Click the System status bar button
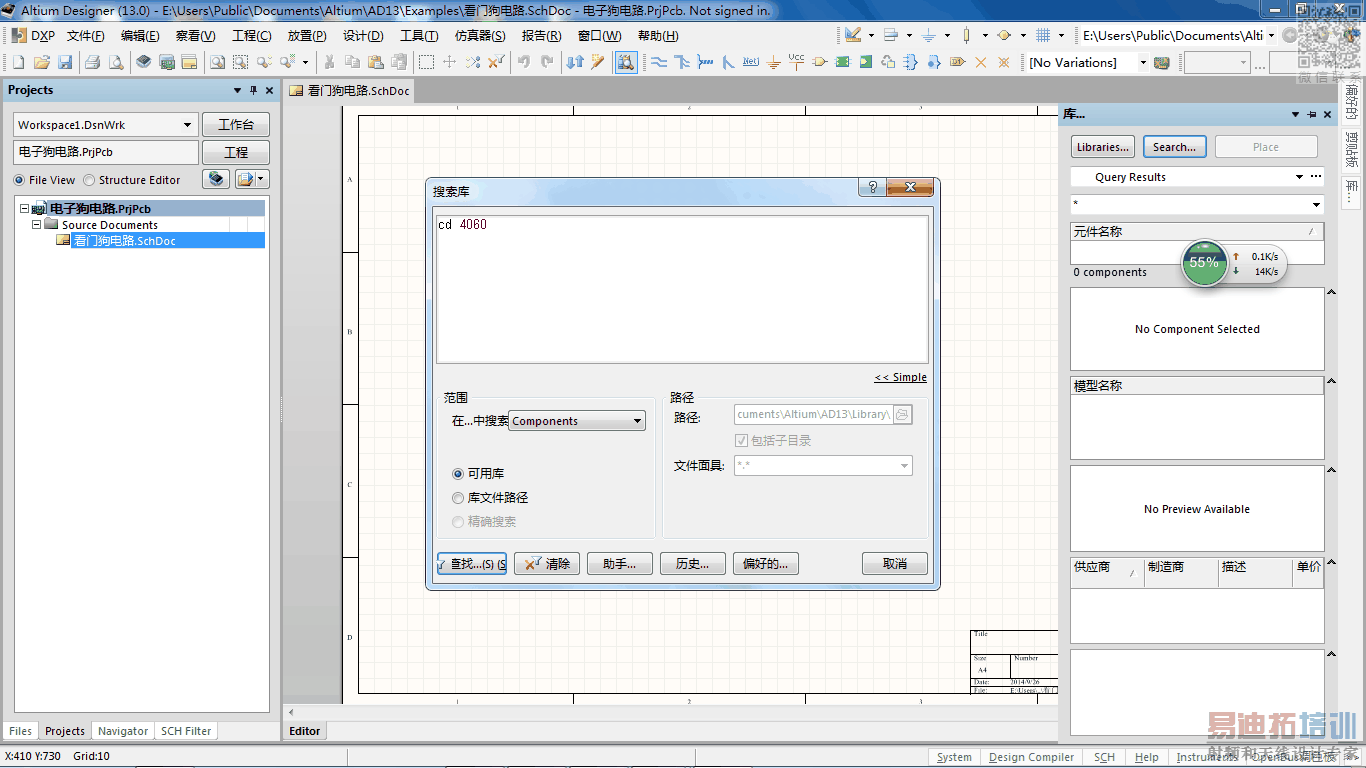Screen dimensions: 1366x768 954,757
